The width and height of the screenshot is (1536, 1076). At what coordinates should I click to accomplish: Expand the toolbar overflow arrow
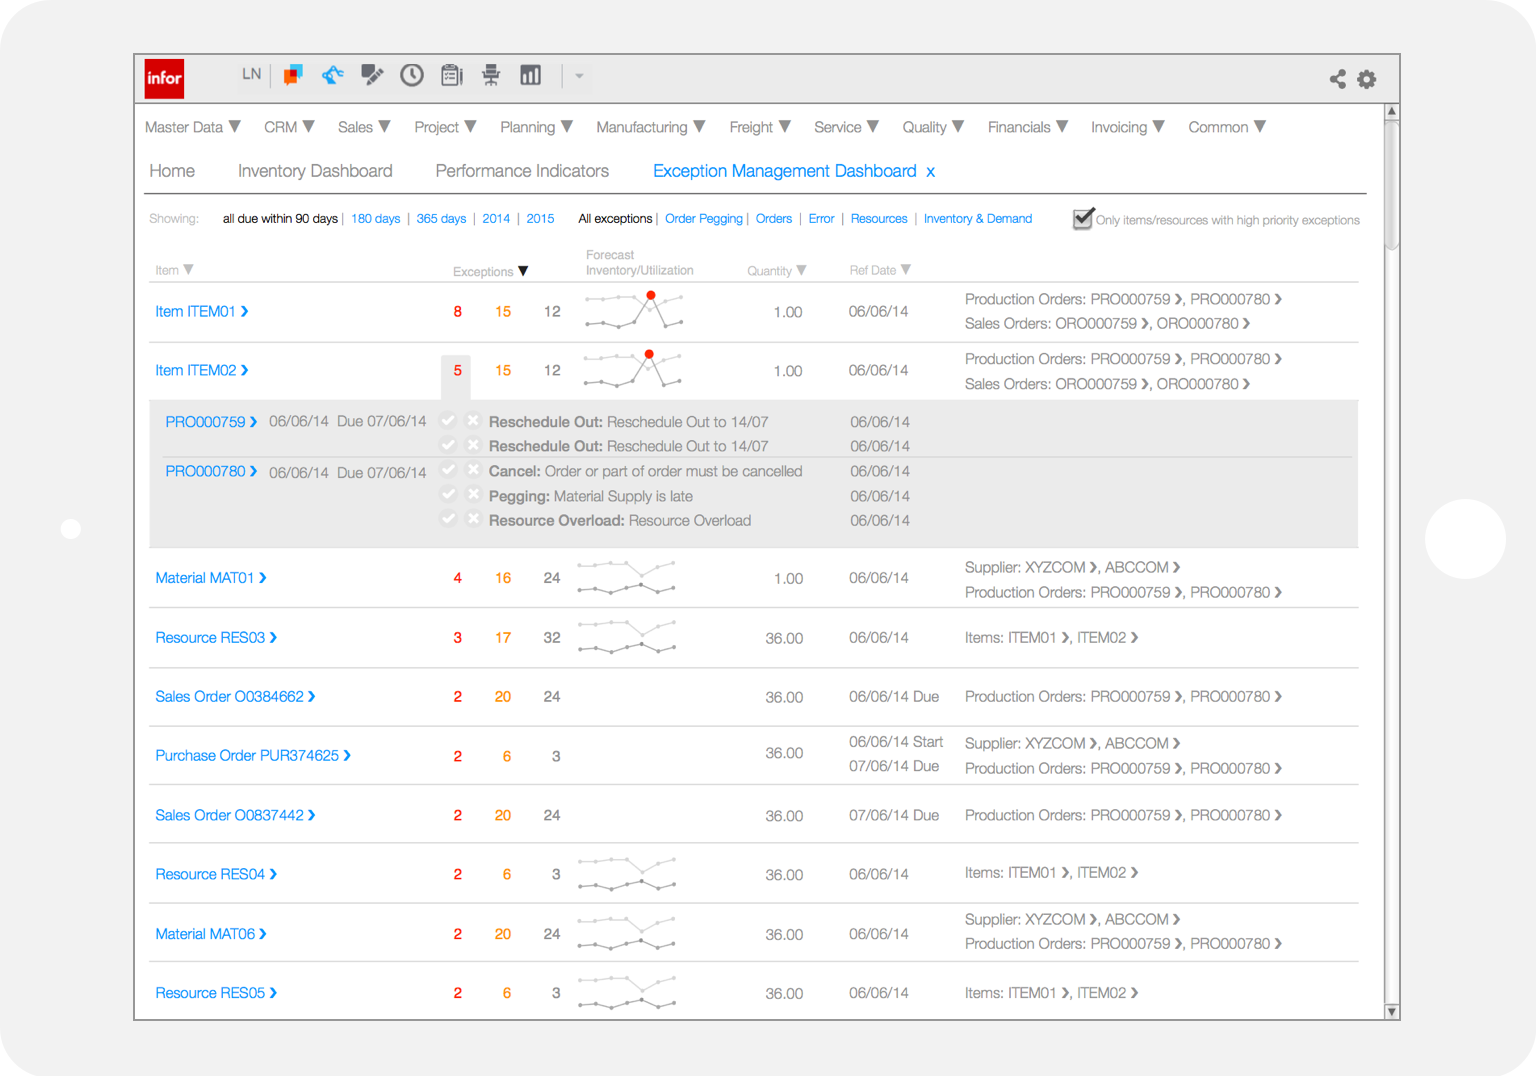tap(579, 76)
